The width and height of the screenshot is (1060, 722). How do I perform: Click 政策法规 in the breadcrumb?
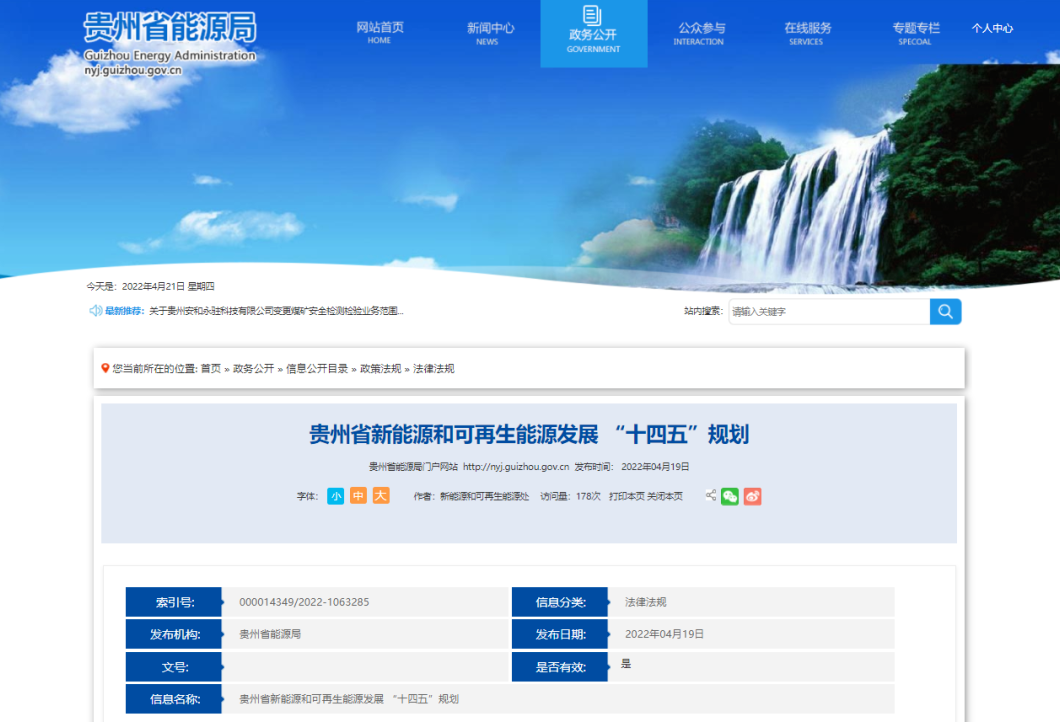click(x=381, y=368)
